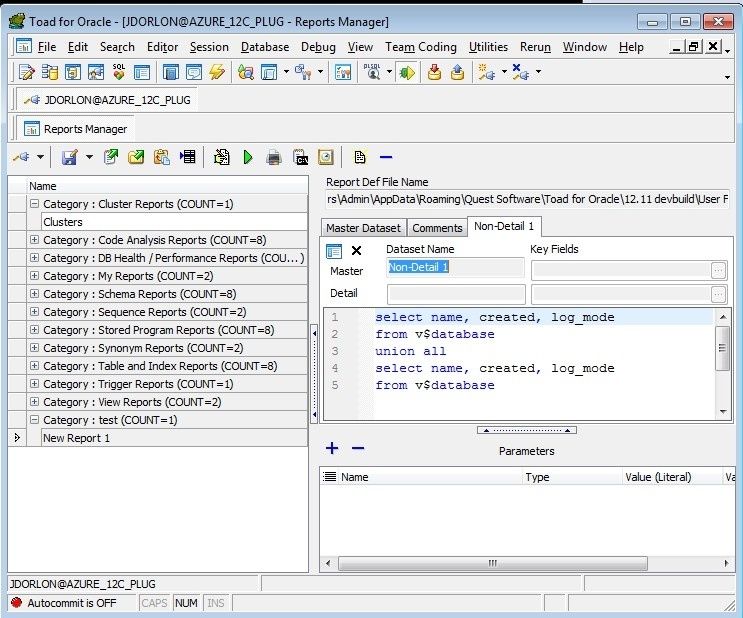The image size is (743, 618).
Task: Click the import report definitions icon
Action: (136, 157)
